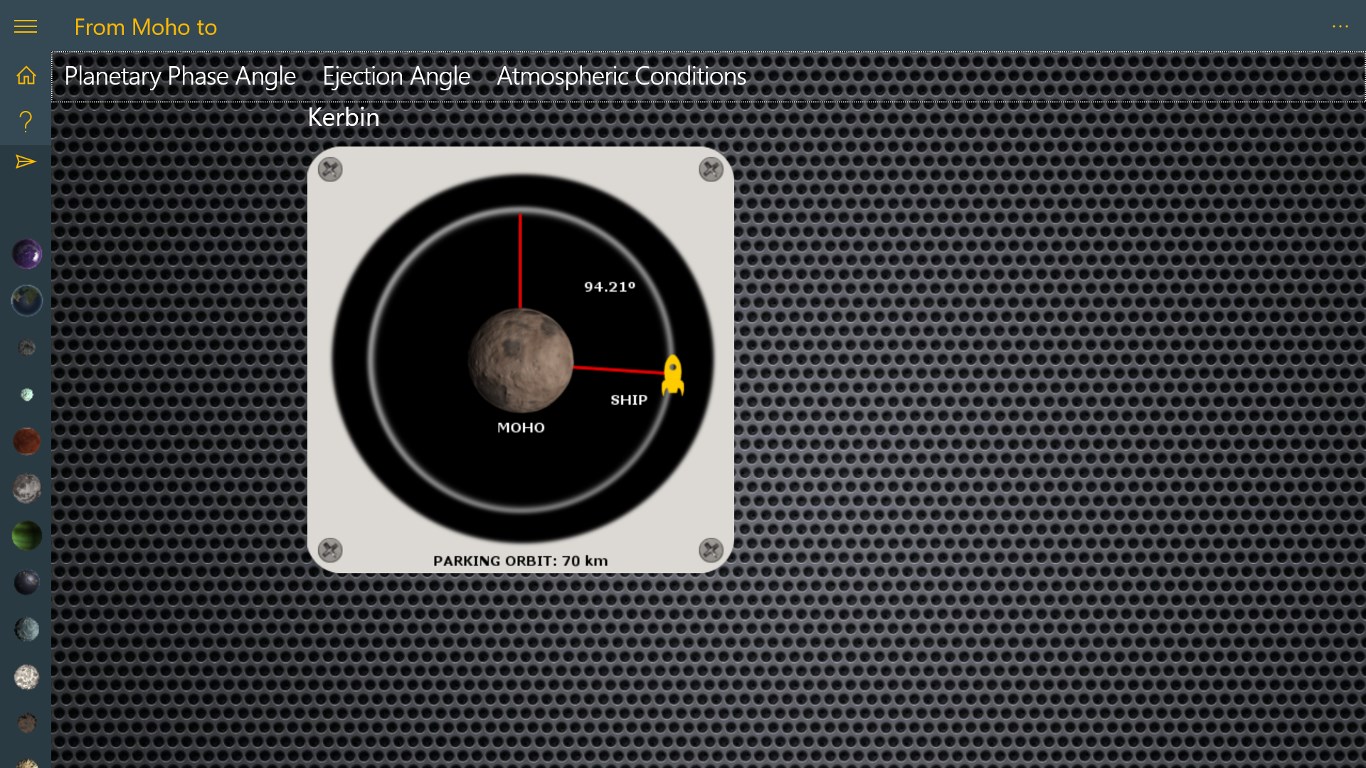Click the Parking Orbit 70 km label
This screenshot has width=1366, height=768.
pyautogui.click(x=520, y=561)
